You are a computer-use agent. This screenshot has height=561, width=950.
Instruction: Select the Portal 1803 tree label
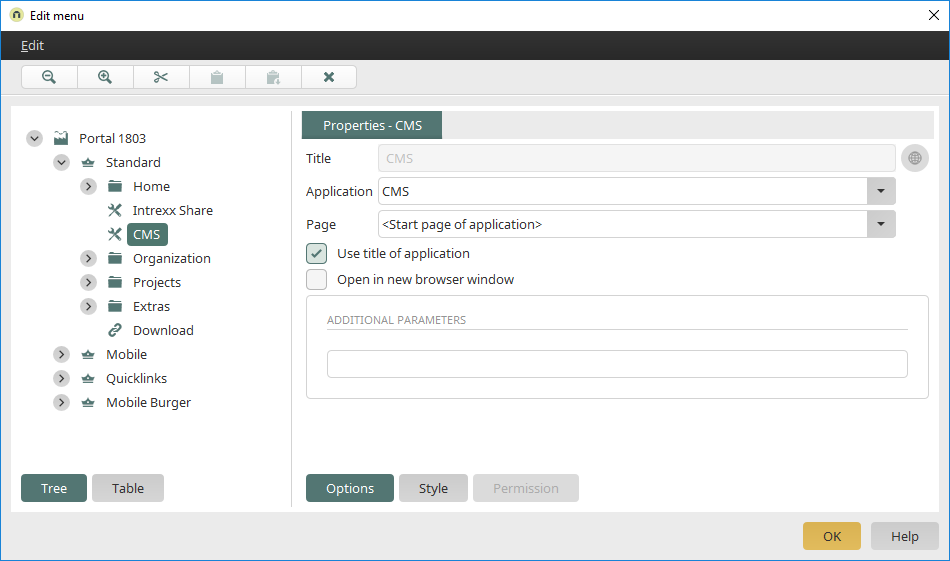(x=113, y=138)
